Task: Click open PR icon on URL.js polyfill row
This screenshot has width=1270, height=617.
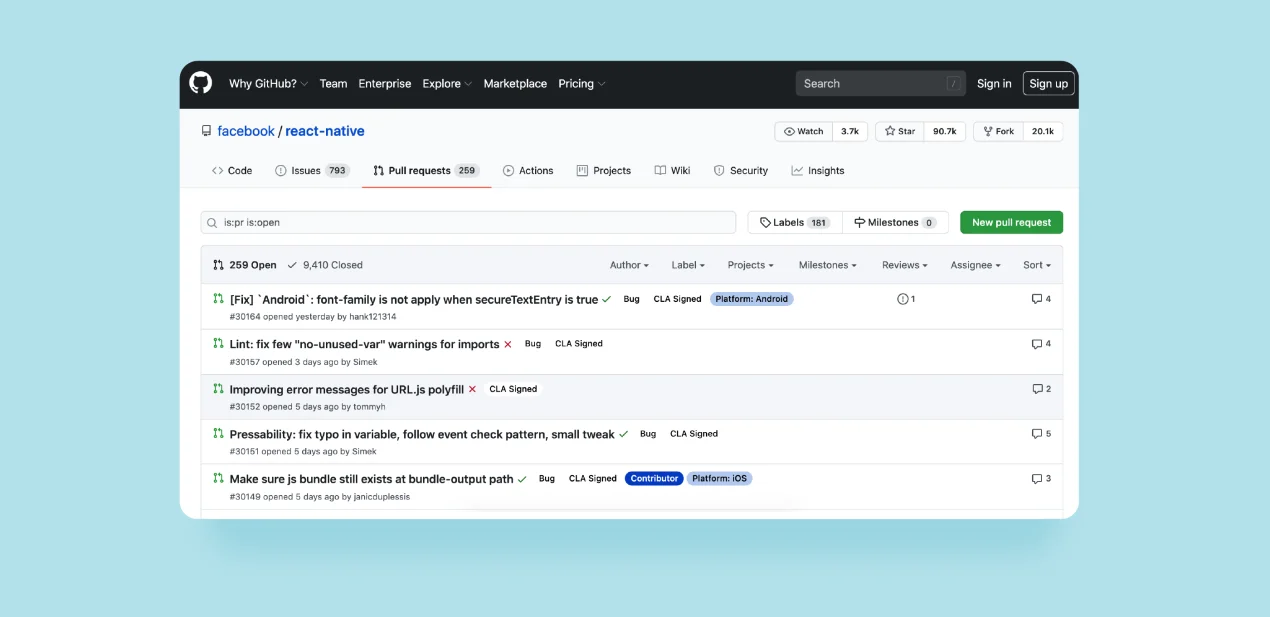Action: click(218, 388)
